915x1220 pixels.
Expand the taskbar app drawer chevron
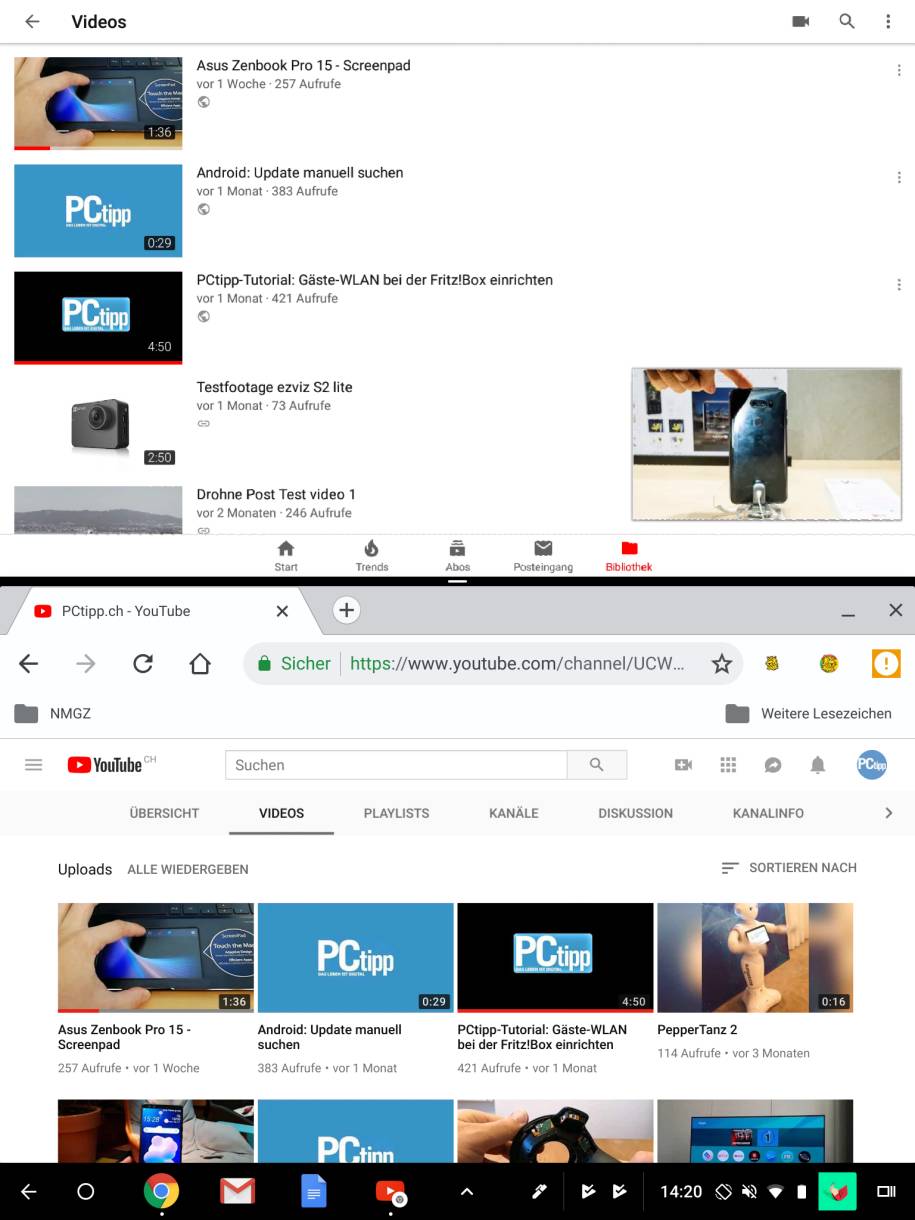pyautogui.click(x=466, y=1191)
